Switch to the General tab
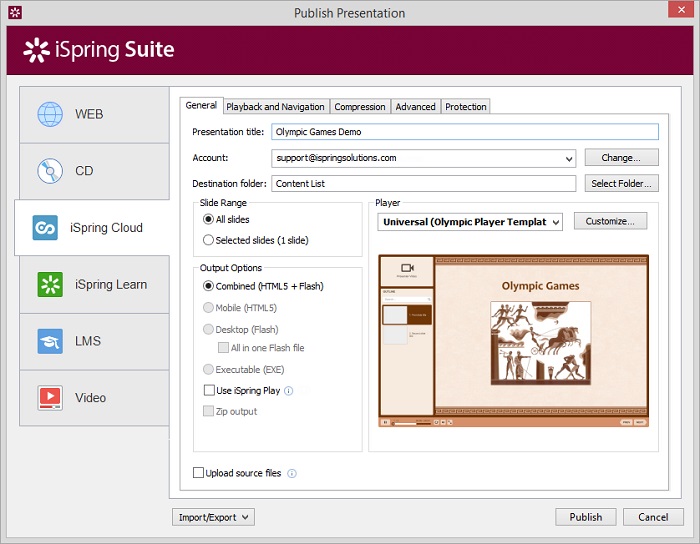The height and width of the screenshot is (544, 700). (201, 105)
